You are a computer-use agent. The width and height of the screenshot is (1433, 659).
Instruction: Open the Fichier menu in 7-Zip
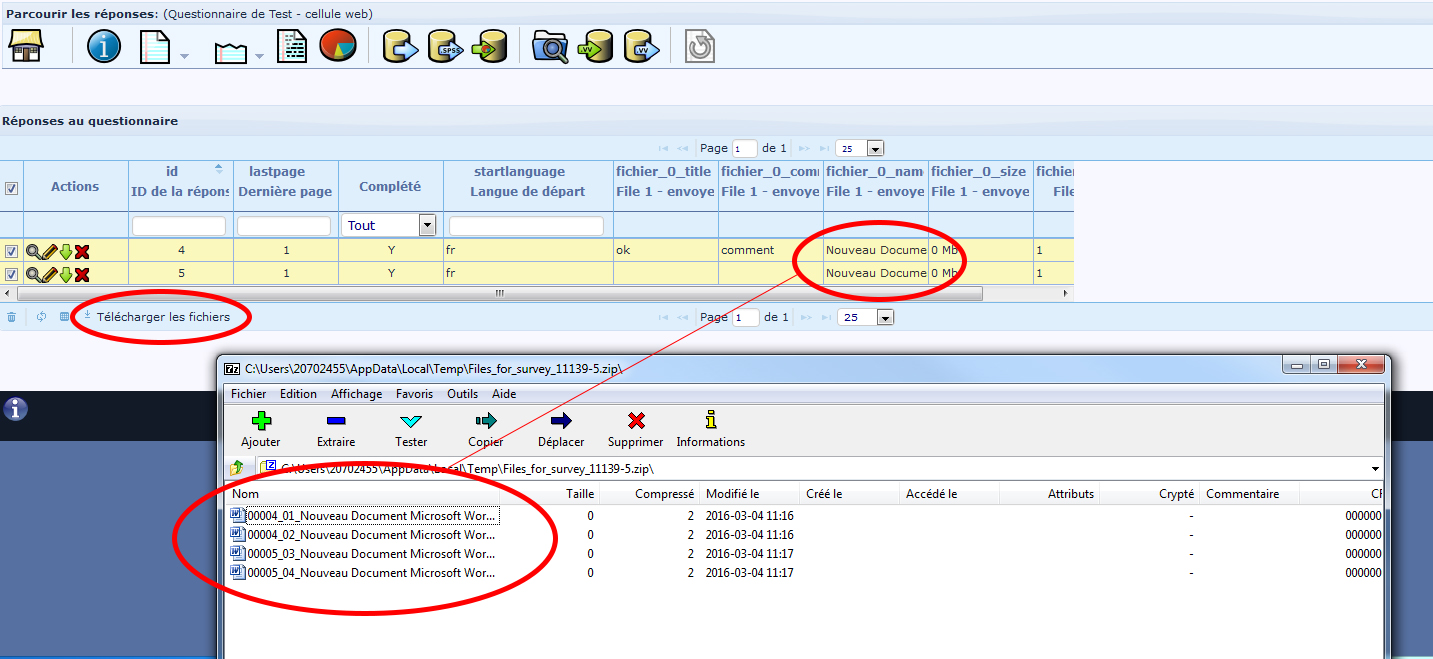click(249, 394)
